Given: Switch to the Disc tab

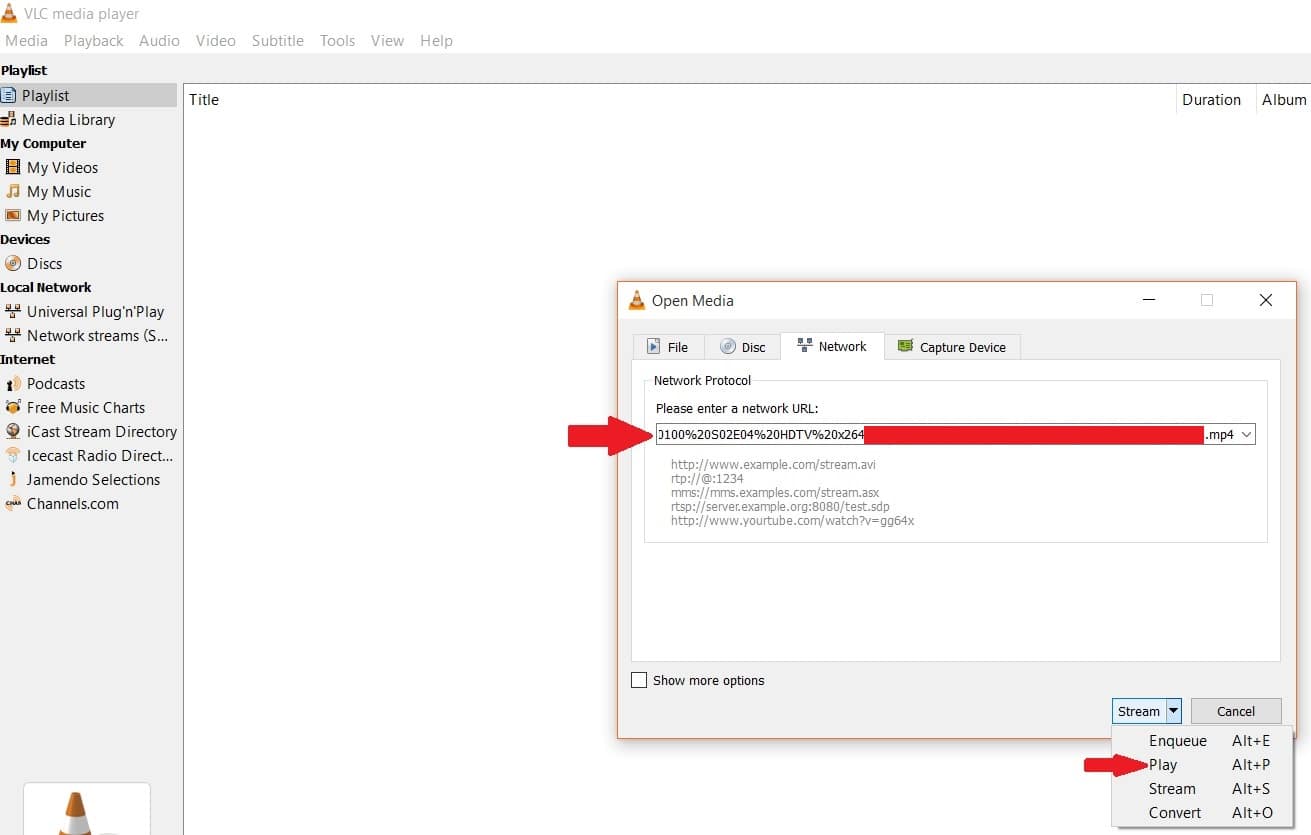Looking at the screenshot, I should 743,347.
